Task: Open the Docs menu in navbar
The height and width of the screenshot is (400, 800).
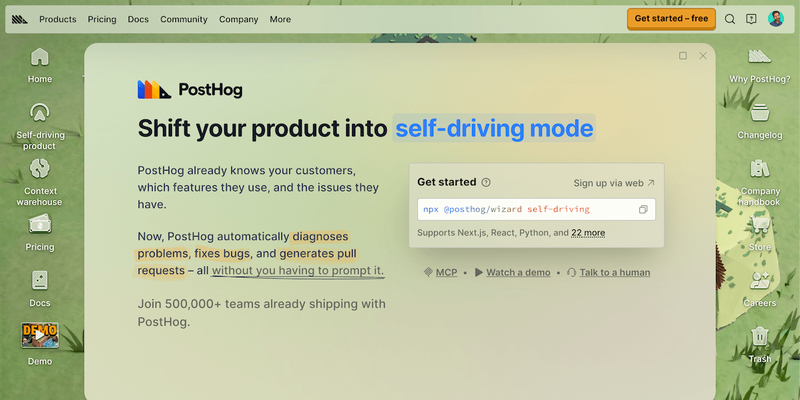Action: point(138,19)
